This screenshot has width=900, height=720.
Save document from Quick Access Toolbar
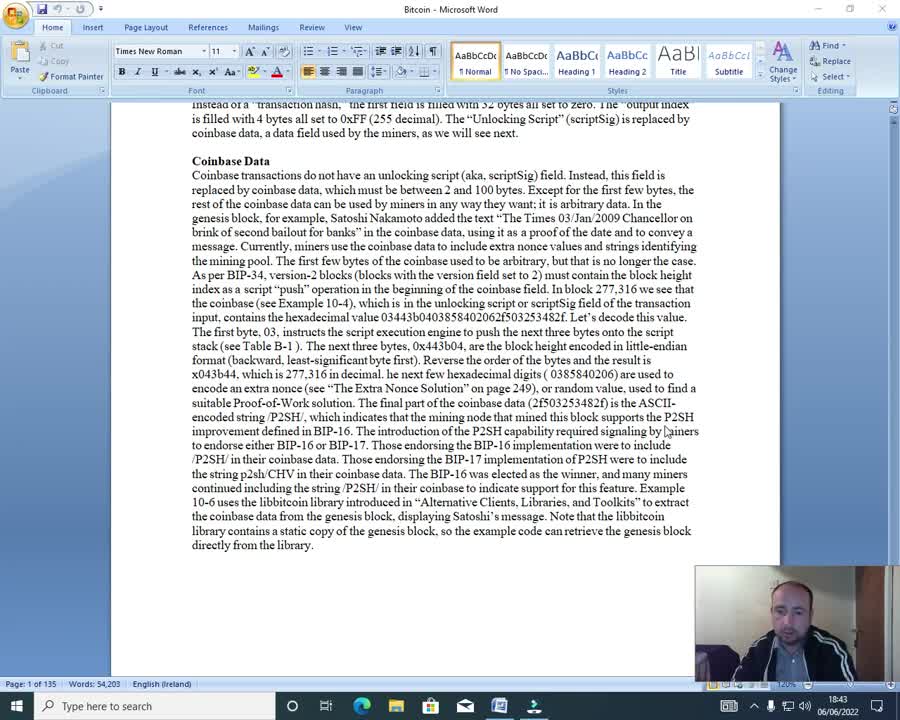tap(42, 9)
